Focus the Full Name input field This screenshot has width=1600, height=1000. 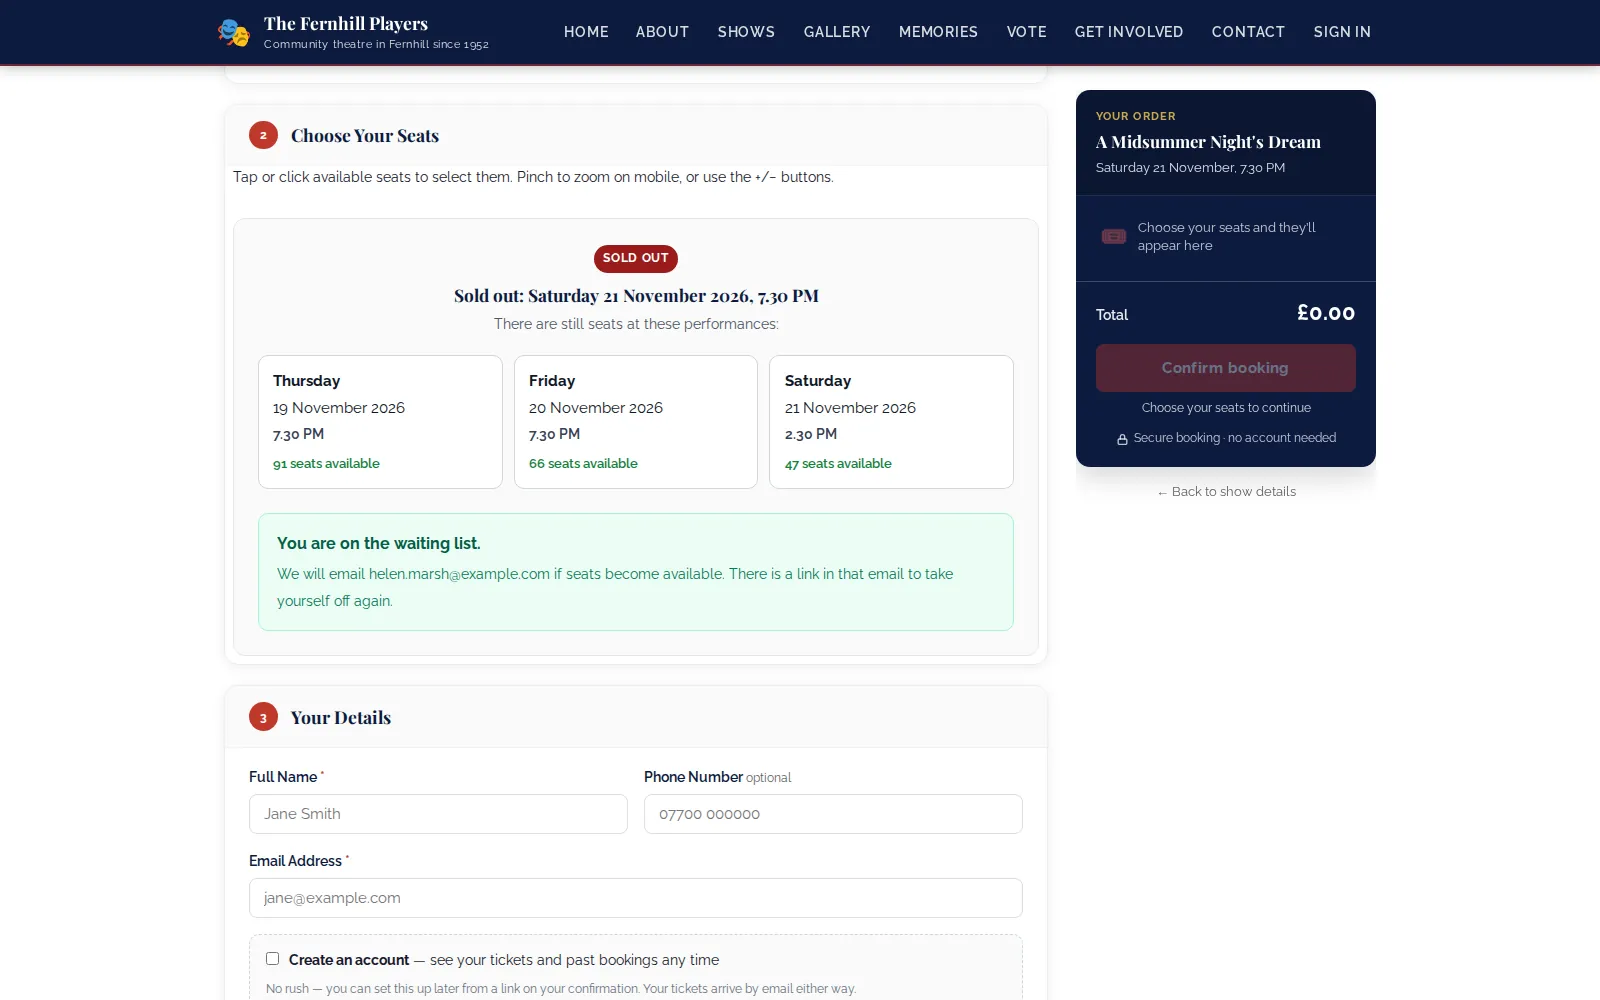tap(438, 814)
